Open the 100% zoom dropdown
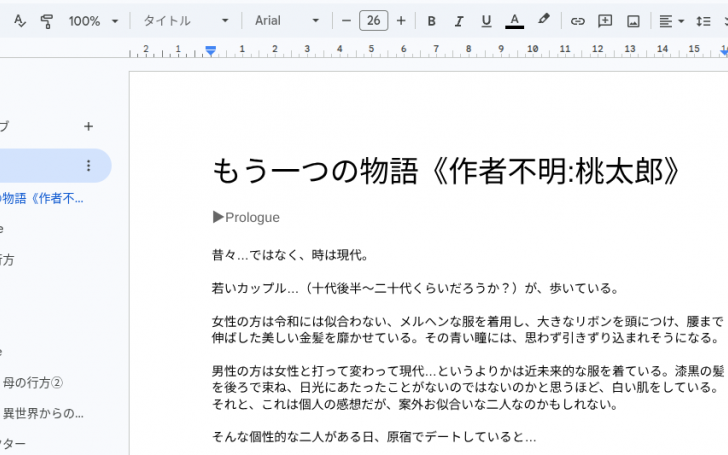 point(93,21)
